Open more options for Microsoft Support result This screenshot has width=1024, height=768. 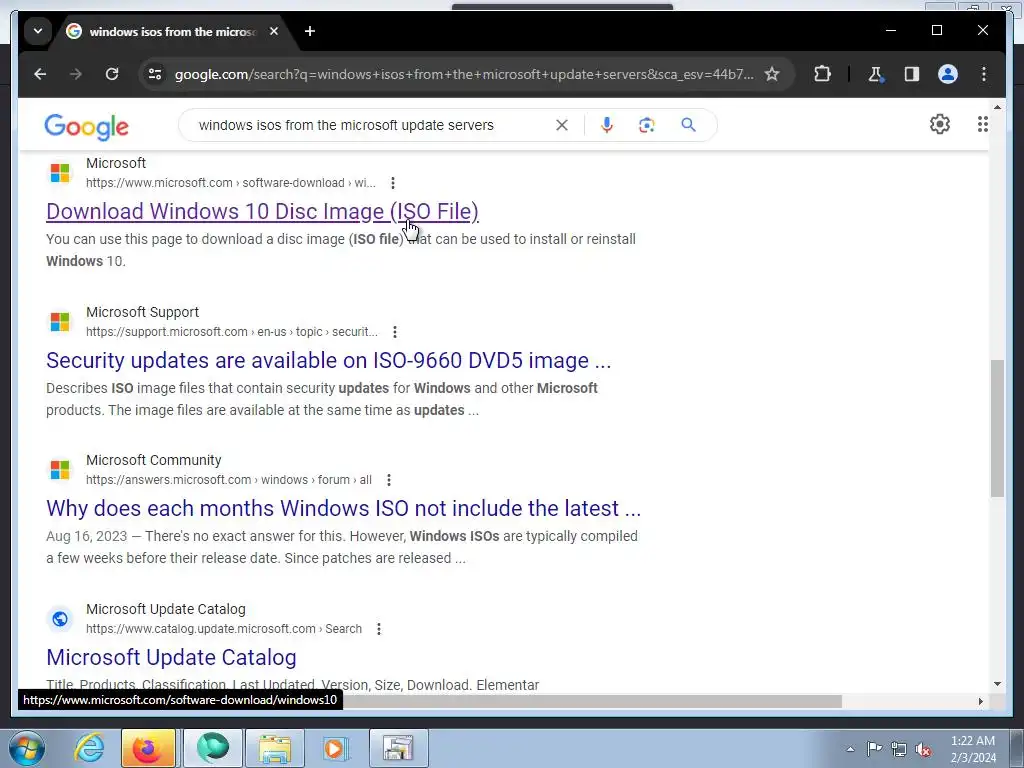[394, 332]
